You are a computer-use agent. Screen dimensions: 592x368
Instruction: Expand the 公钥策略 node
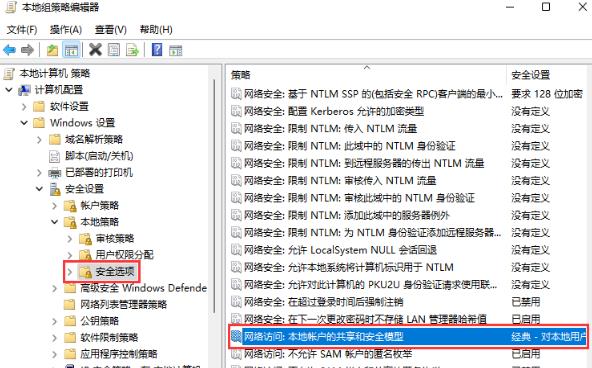pos(54,321)
